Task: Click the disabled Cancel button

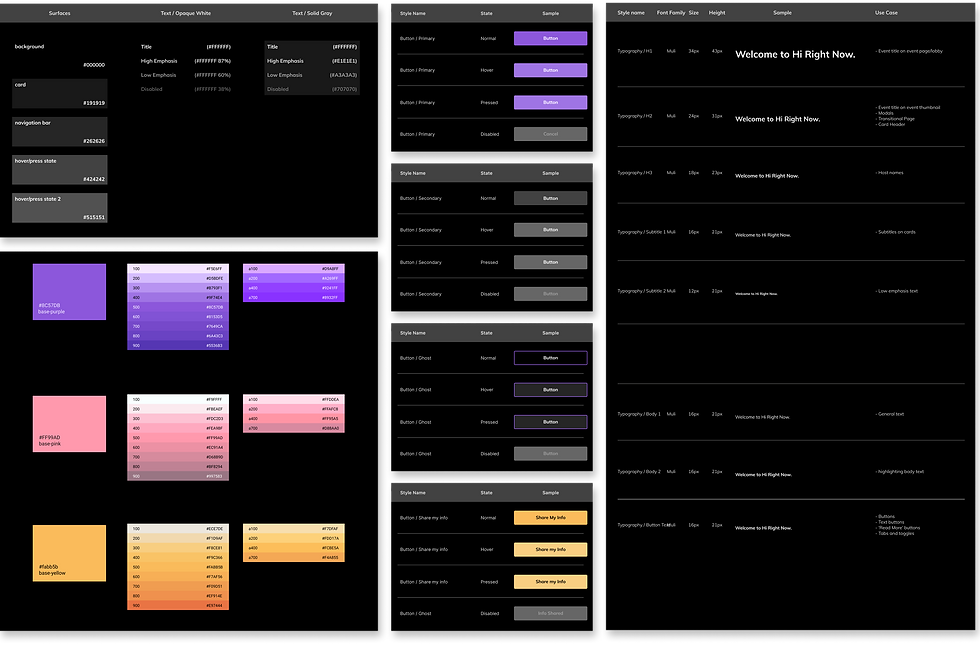Action: (x=550, y=134)
